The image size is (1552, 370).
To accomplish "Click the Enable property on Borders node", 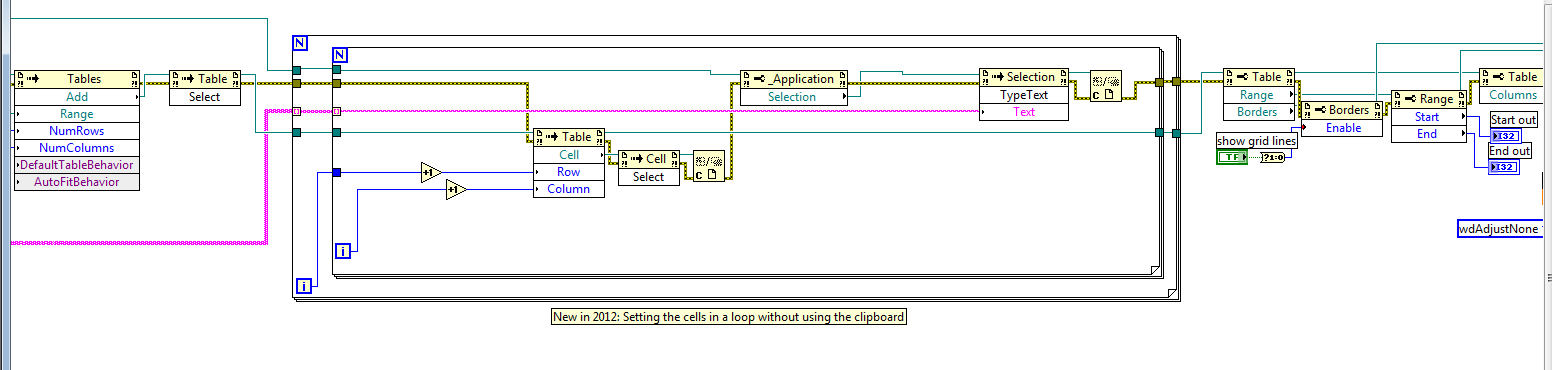I will pyautogui.click(x=1344, y=128).
